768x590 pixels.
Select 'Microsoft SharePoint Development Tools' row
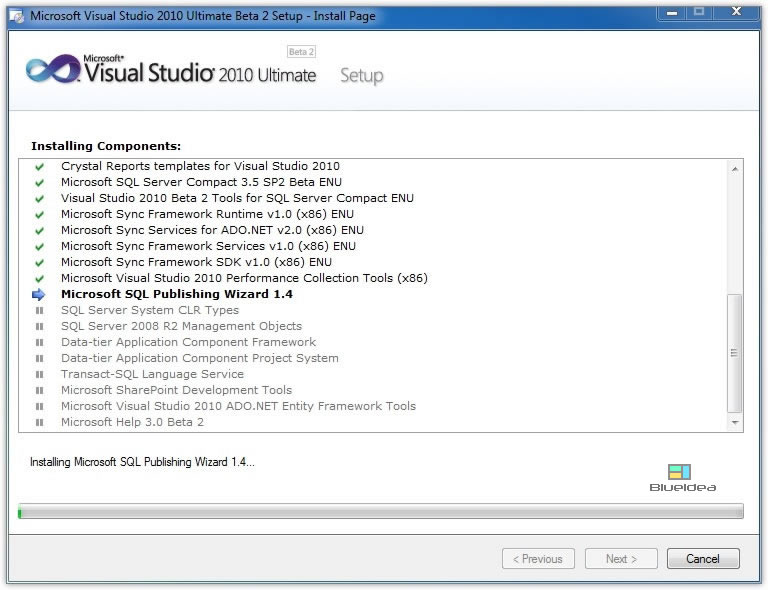pos(176,390)
